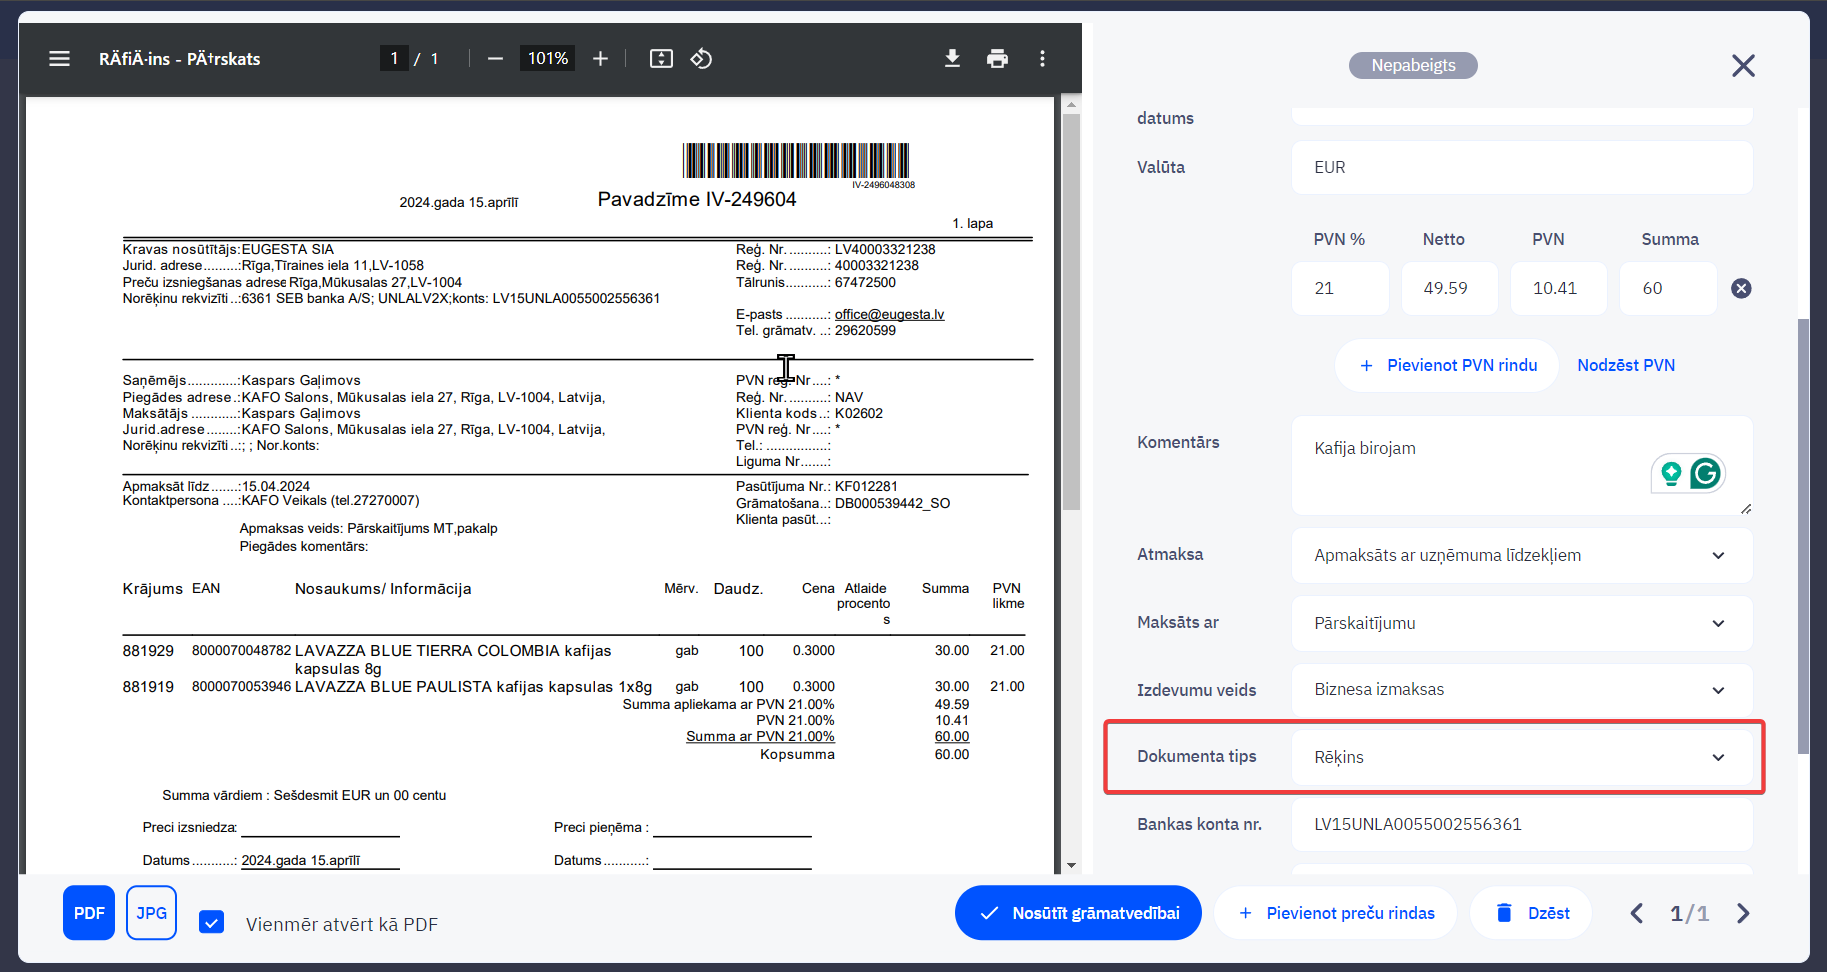Edit the Bankas konta nr. field

[x=1522, y=825]
